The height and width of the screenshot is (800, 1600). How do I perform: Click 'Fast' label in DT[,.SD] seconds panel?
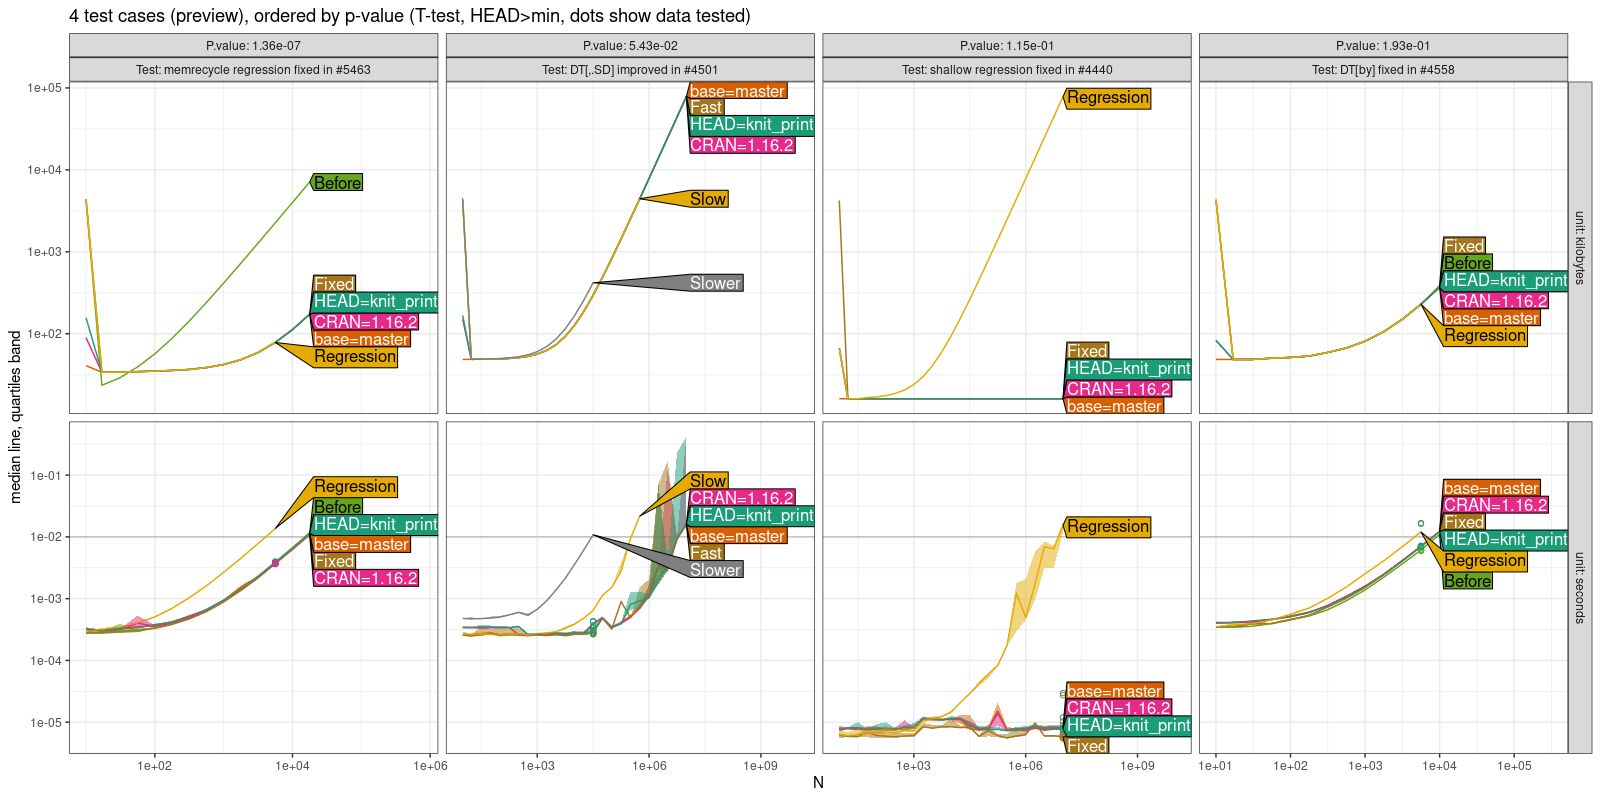point(706,553)
